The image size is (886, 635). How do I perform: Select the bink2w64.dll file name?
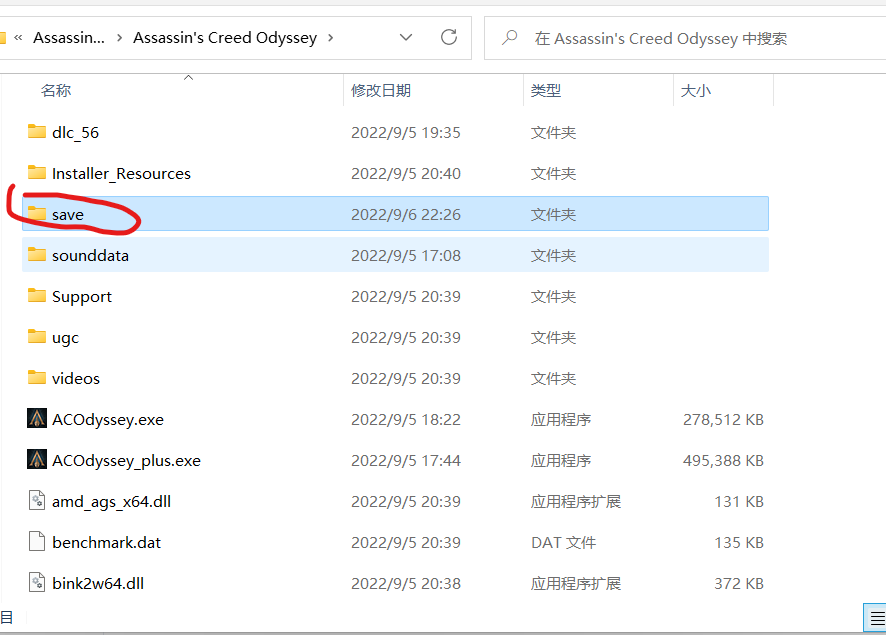click(x=98, y=584)
